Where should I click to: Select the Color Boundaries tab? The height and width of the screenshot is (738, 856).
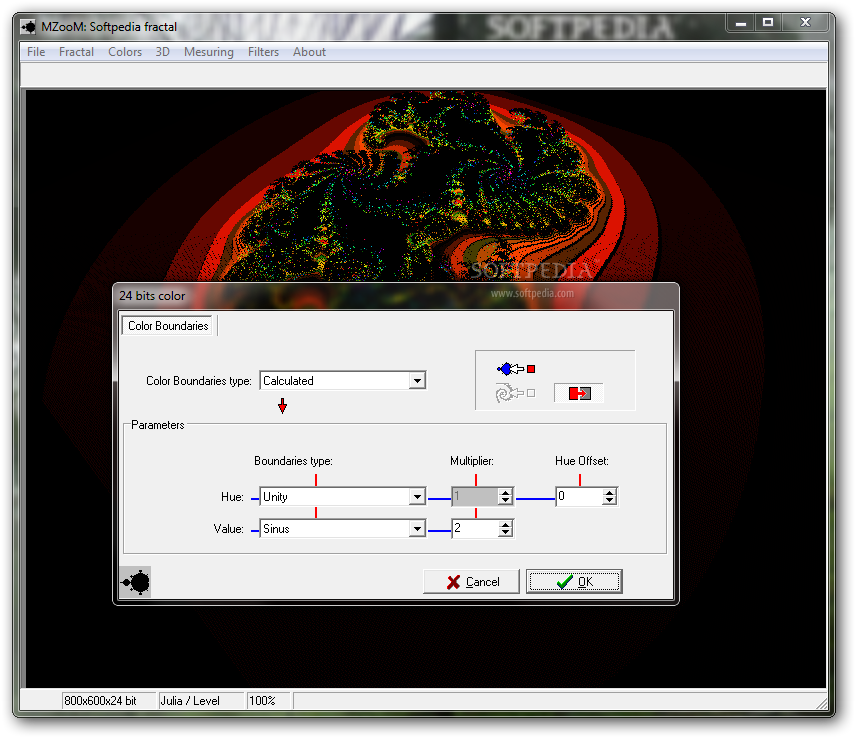tap(168, 326)
